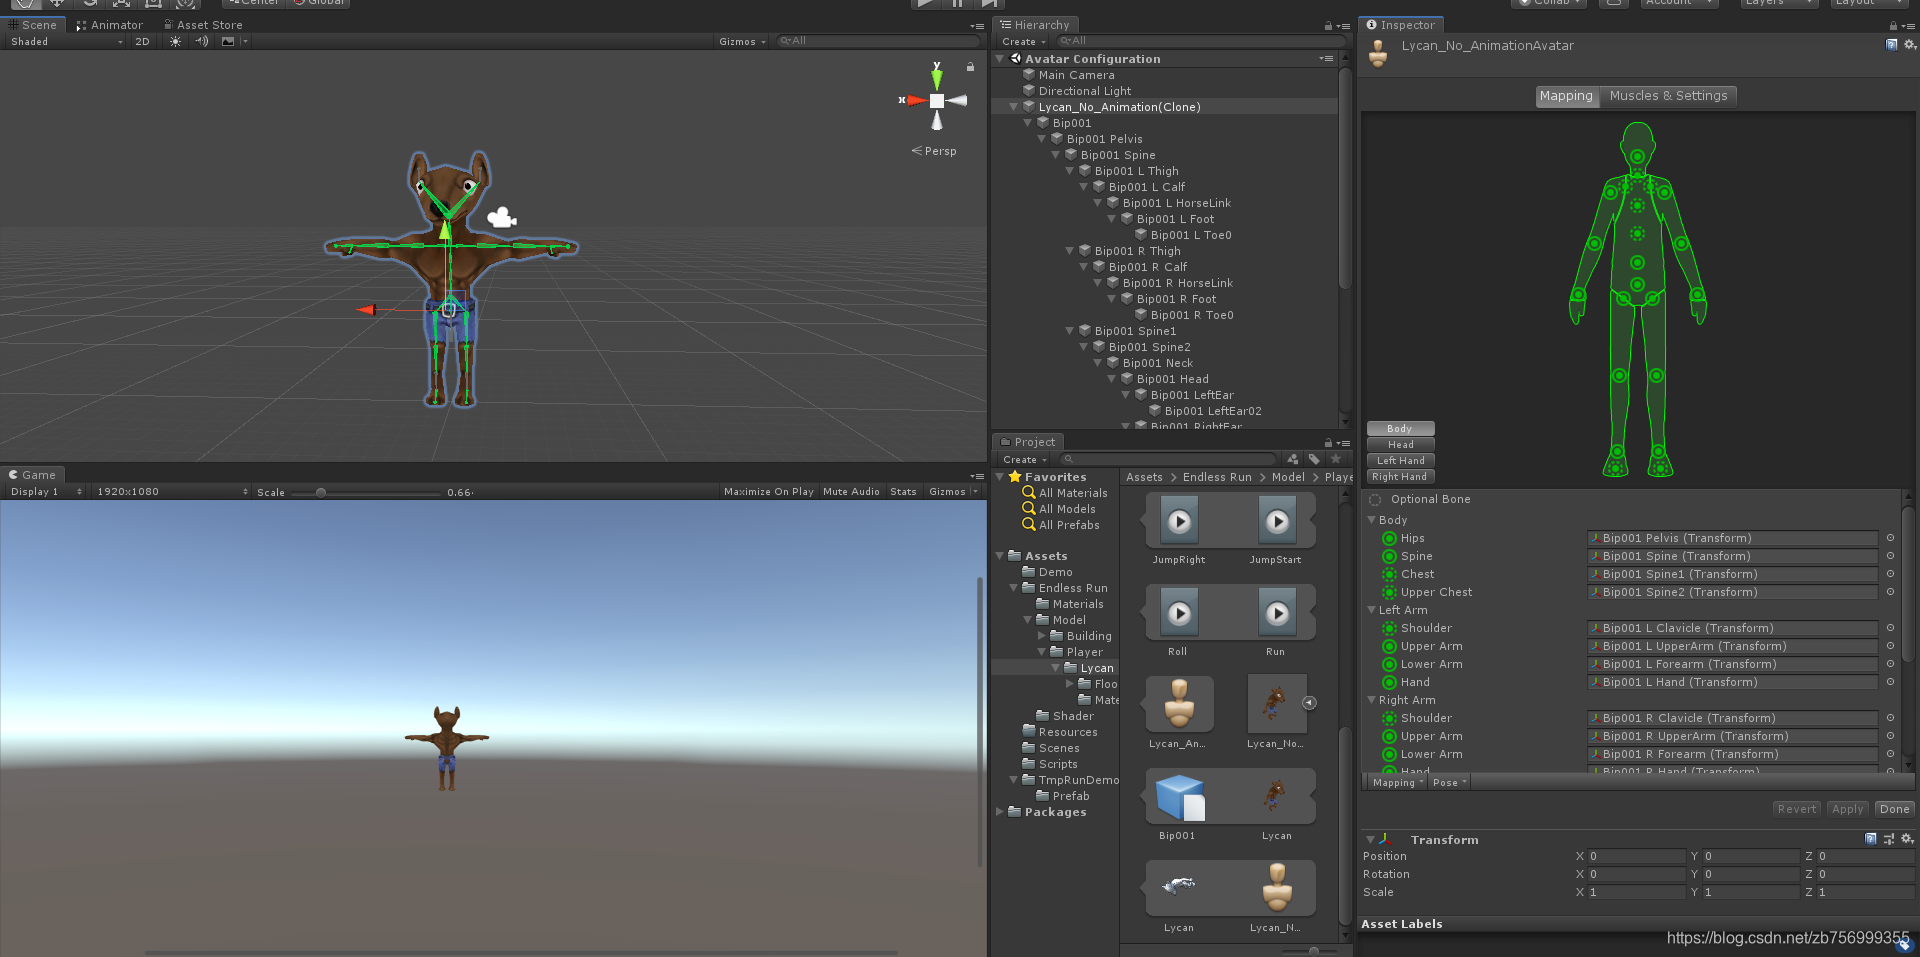1920x957 pixels.
Task: Click JumpRight animation clip icon
Action: pyautogui.click(x=1180, y=521)
